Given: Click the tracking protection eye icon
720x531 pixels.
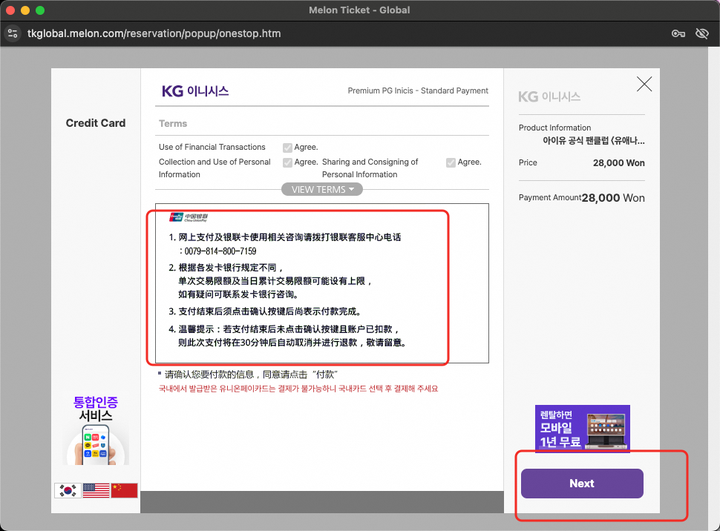Looking at the screenshot, I should coord(702,34).
